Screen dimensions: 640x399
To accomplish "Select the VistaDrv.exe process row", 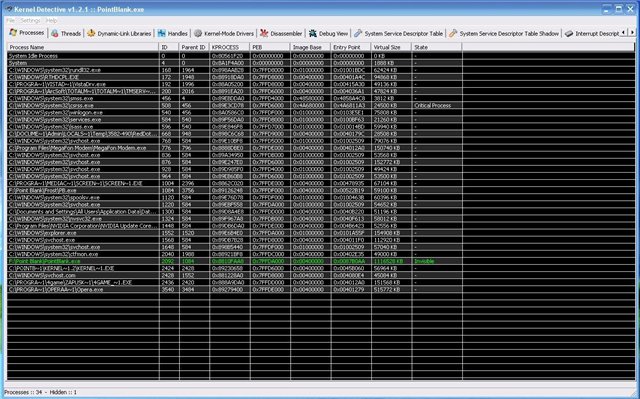I will pos(235,84).
